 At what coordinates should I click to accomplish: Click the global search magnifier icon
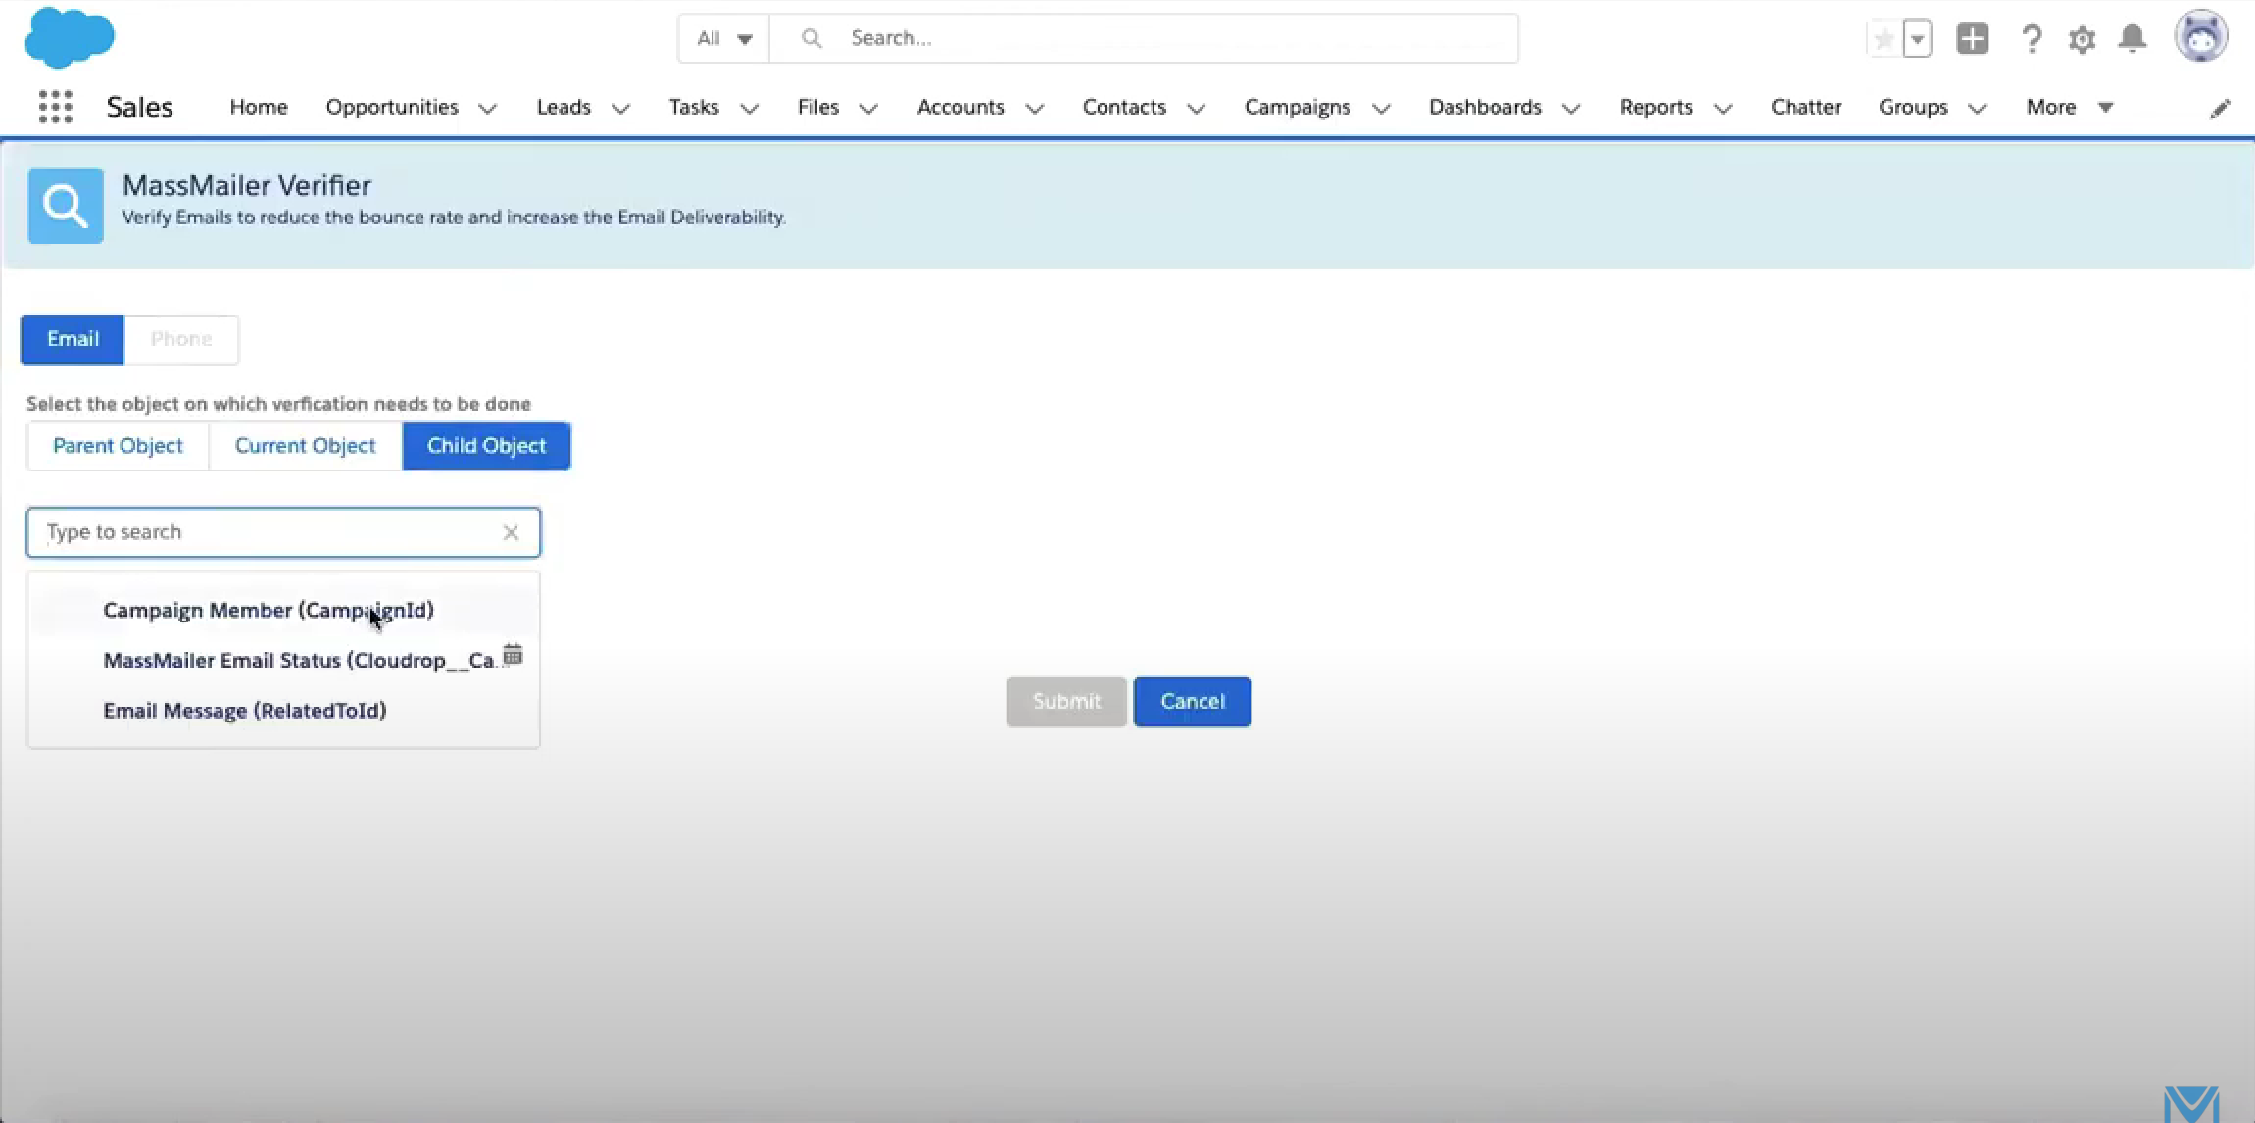point(812,38)
